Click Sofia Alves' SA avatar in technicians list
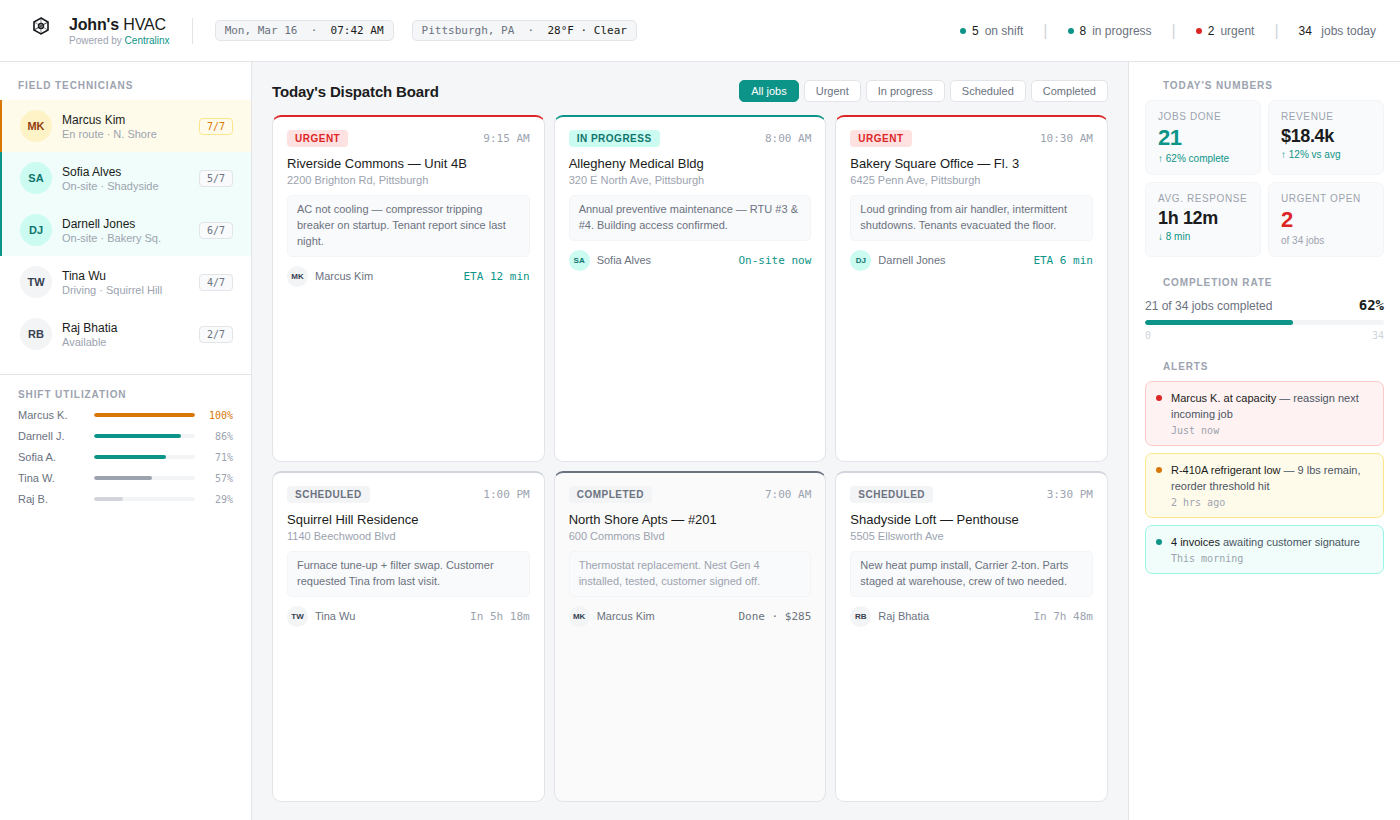 tap(36, 178)
